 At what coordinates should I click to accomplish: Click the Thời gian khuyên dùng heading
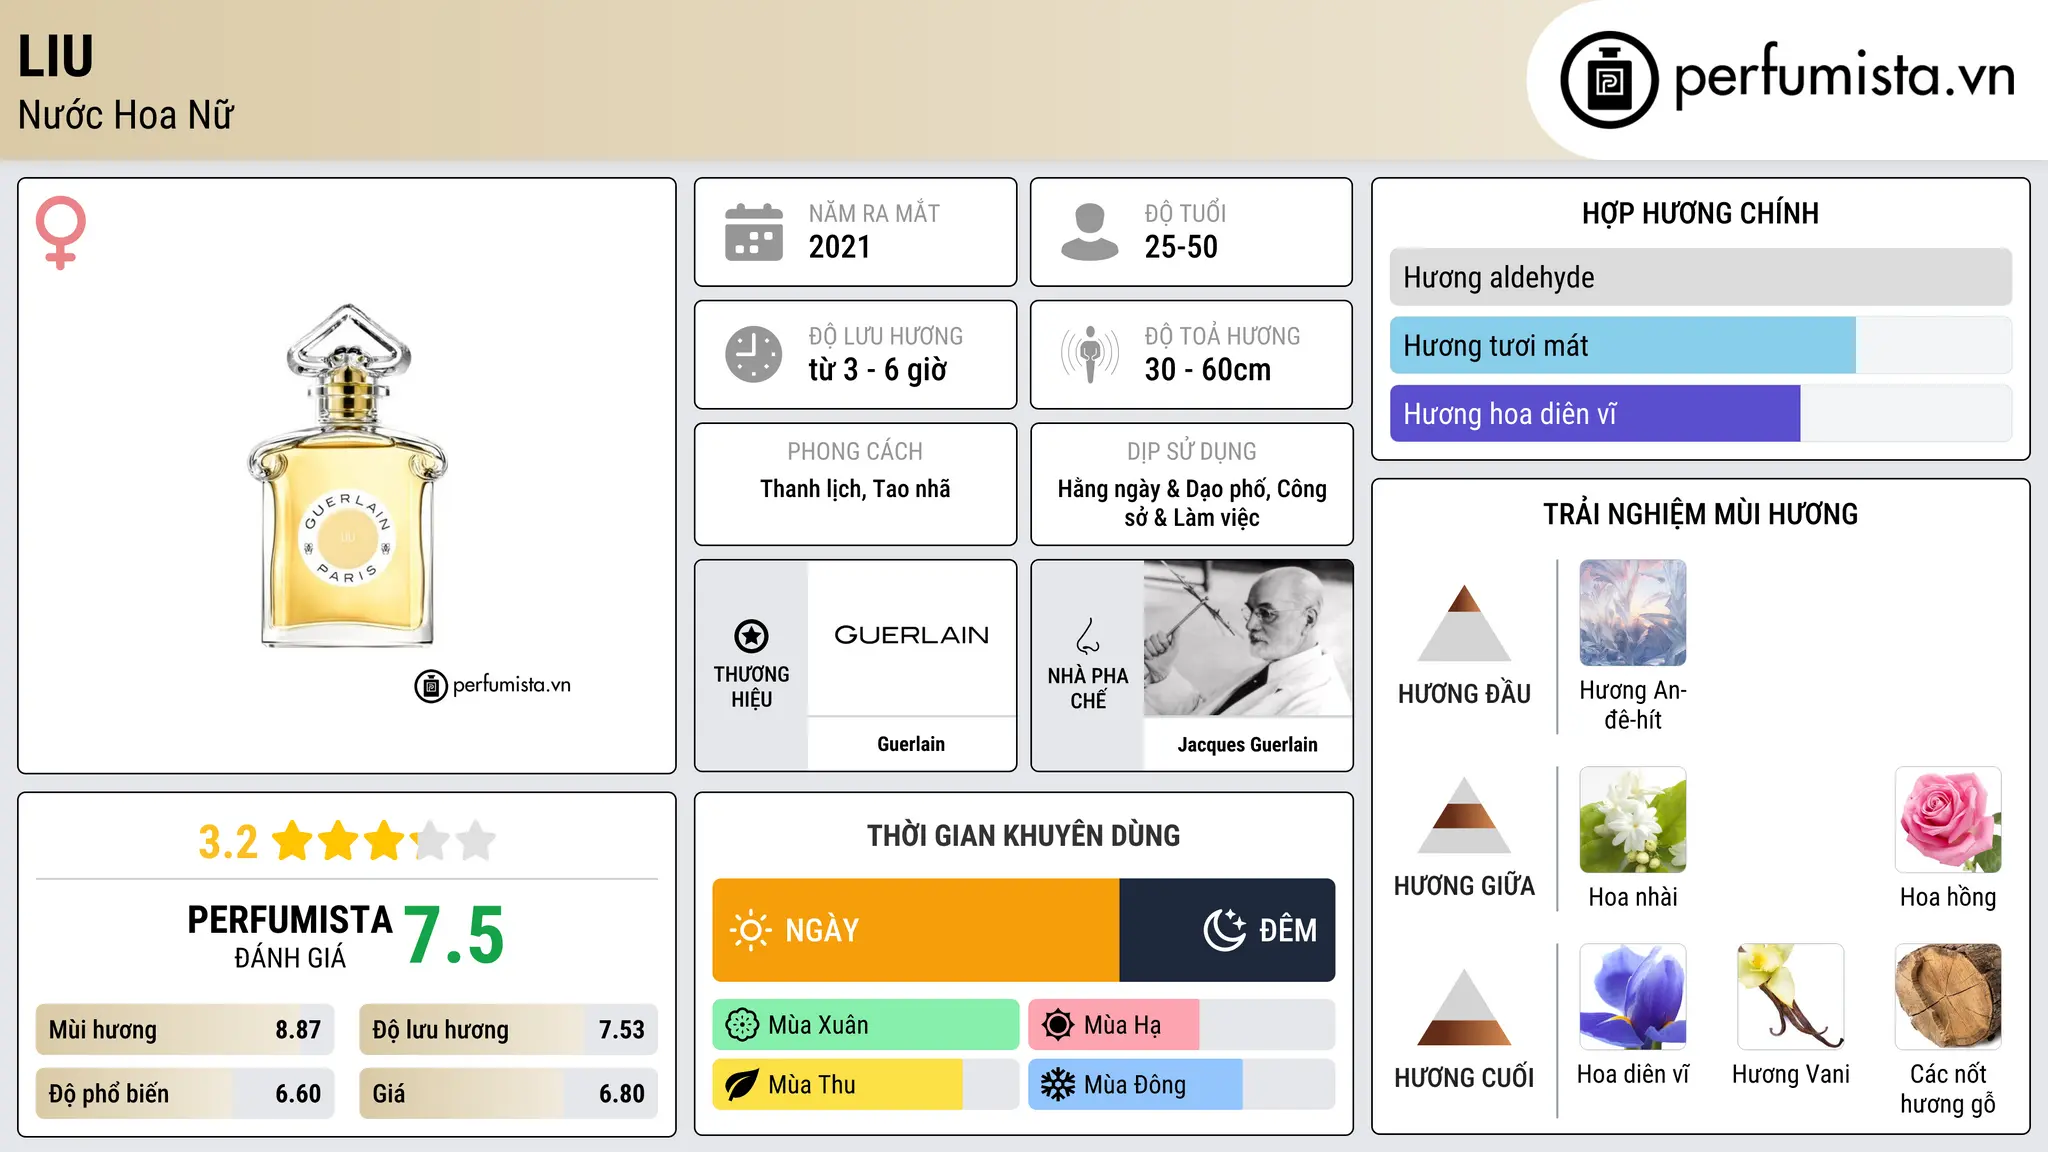[x=1024, y=835]
